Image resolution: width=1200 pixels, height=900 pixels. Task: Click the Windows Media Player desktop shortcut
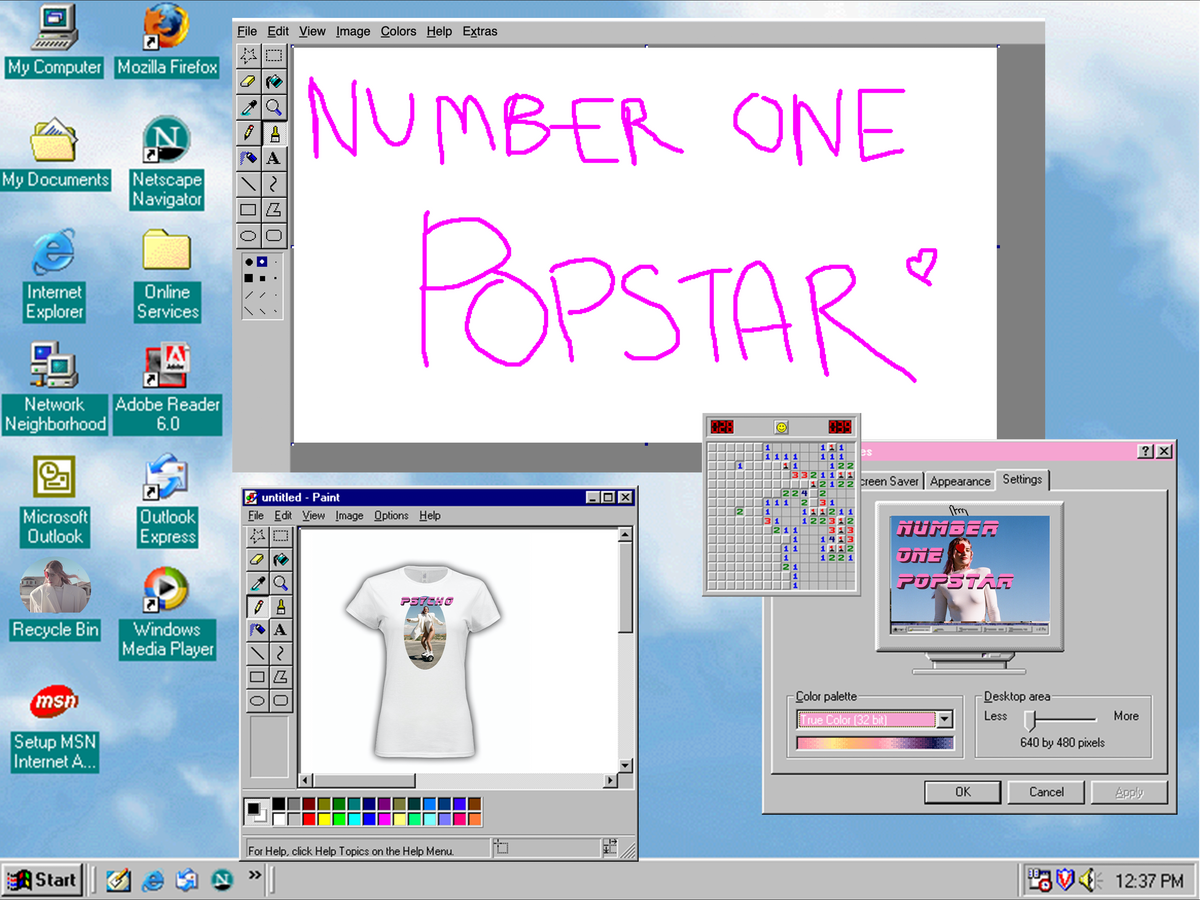click(x=167, y=612)
